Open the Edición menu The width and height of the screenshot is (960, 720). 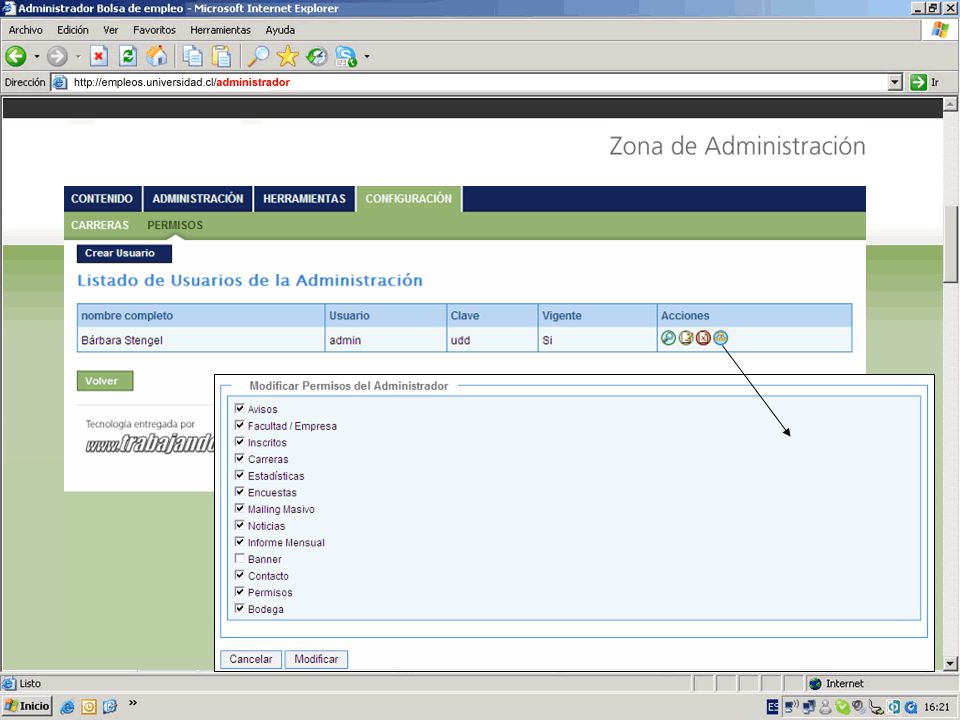(73, 30)
